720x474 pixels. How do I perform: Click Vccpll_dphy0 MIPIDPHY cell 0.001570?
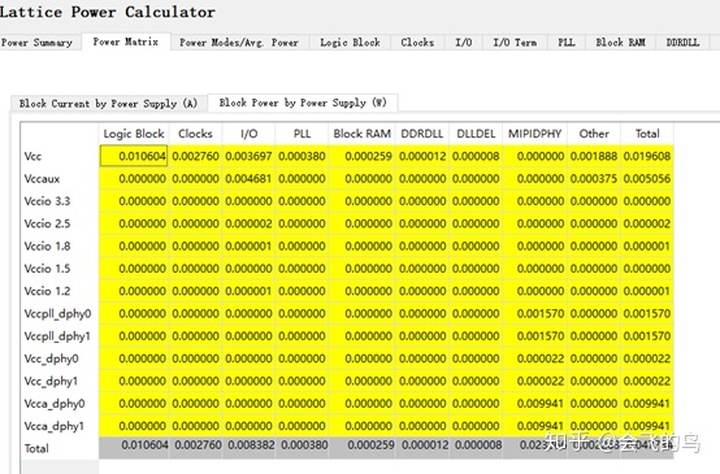534,314
